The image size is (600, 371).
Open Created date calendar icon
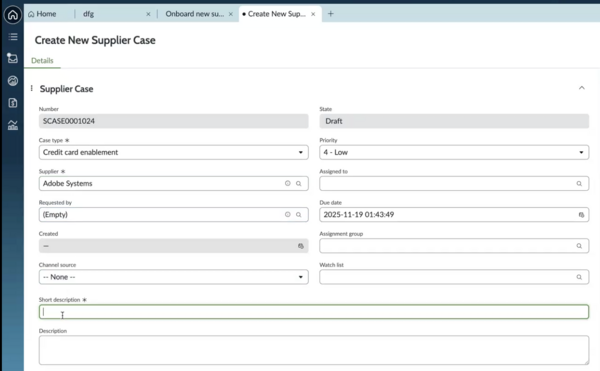pyautogui.click(x=301, y=246)
